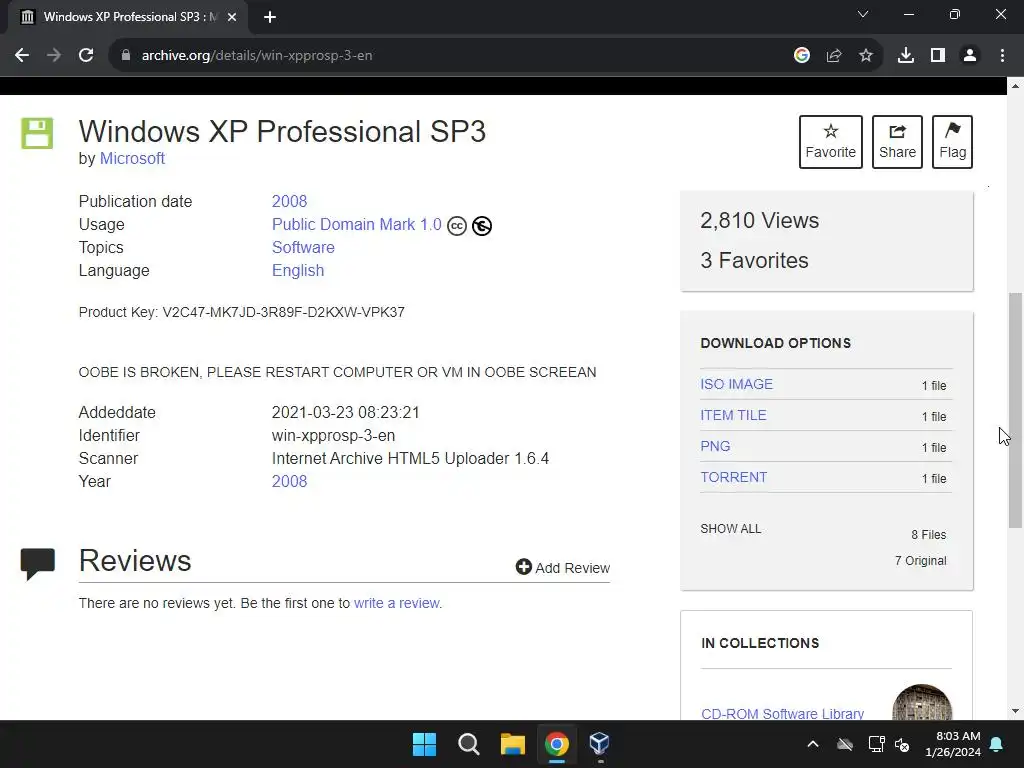This screenshot has height=768, width=1024.
Task: Click the Favorite button
Action: pos(831,142)
